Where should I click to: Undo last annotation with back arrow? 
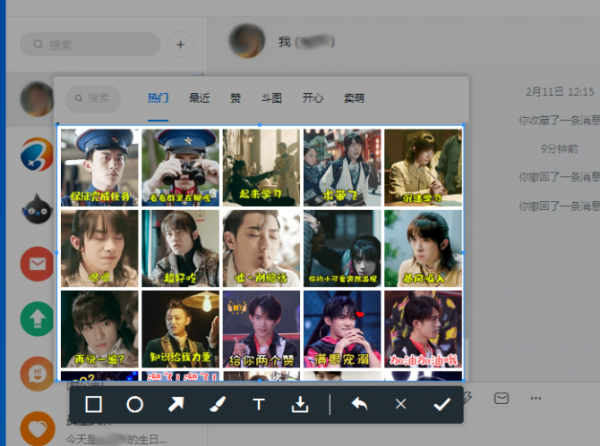tap(359, 404)
